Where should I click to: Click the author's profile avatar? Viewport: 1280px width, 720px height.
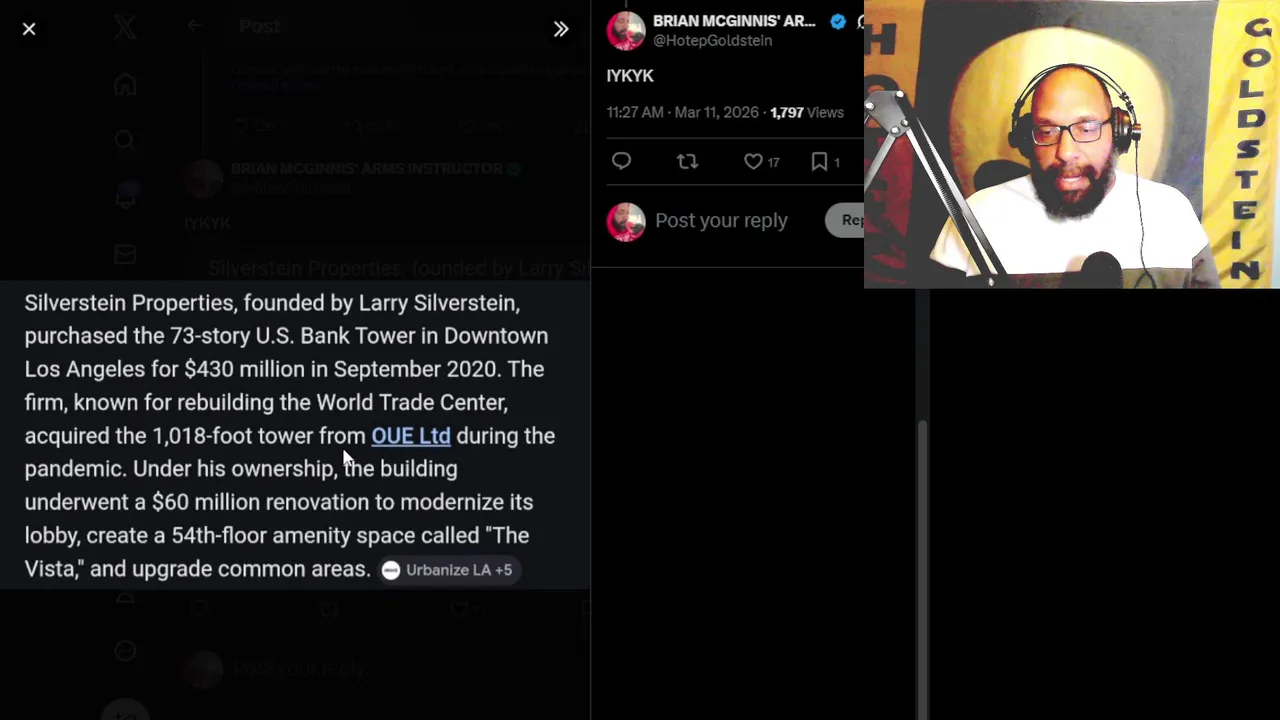pos(626,30)
